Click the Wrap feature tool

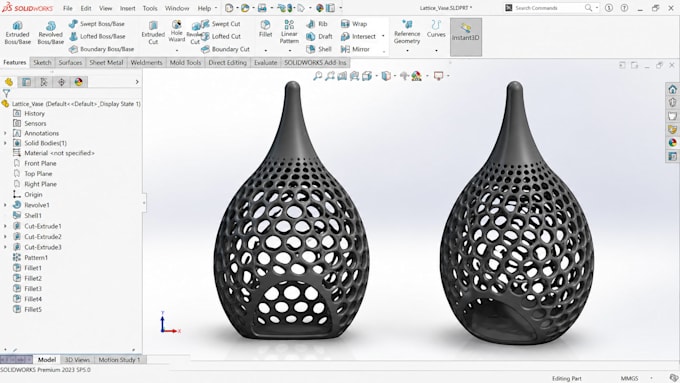point(354,24)
